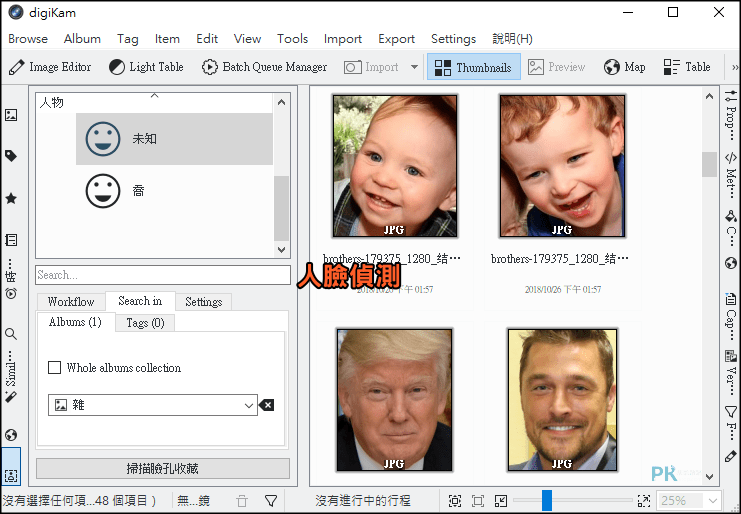Select the baby face thumbnail

pyautogui.click(x=395, y=166)
